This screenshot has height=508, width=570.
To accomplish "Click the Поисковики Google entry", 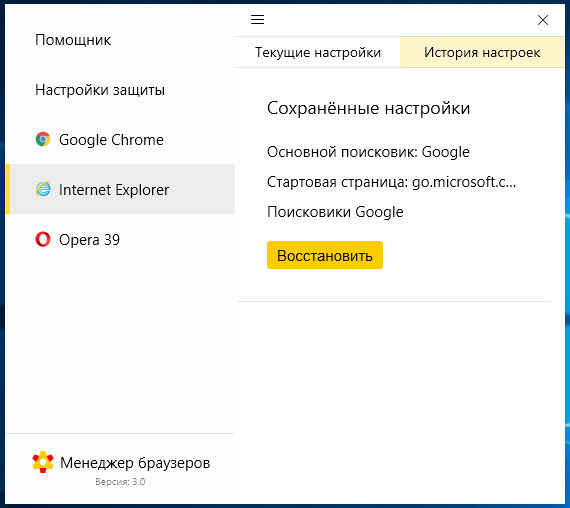I will tap(335, 212).
